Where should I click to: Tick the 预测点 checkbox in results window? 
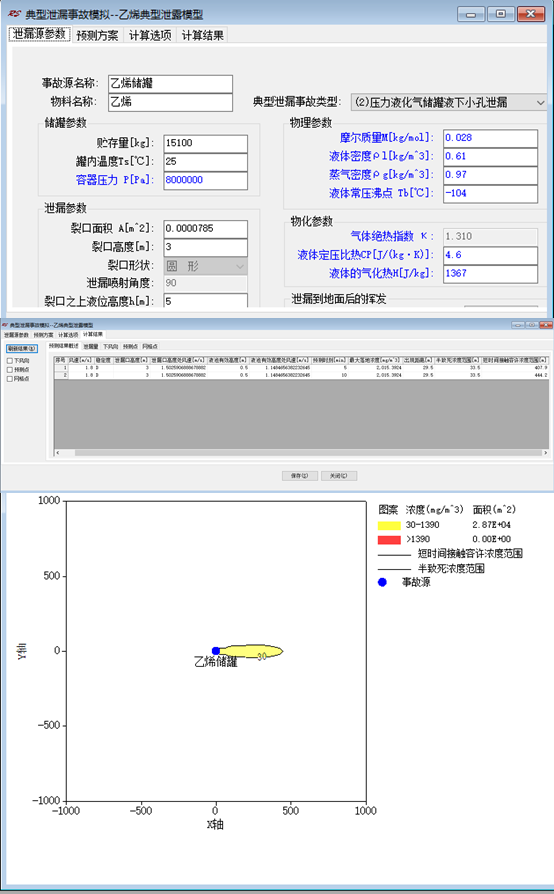10,370
